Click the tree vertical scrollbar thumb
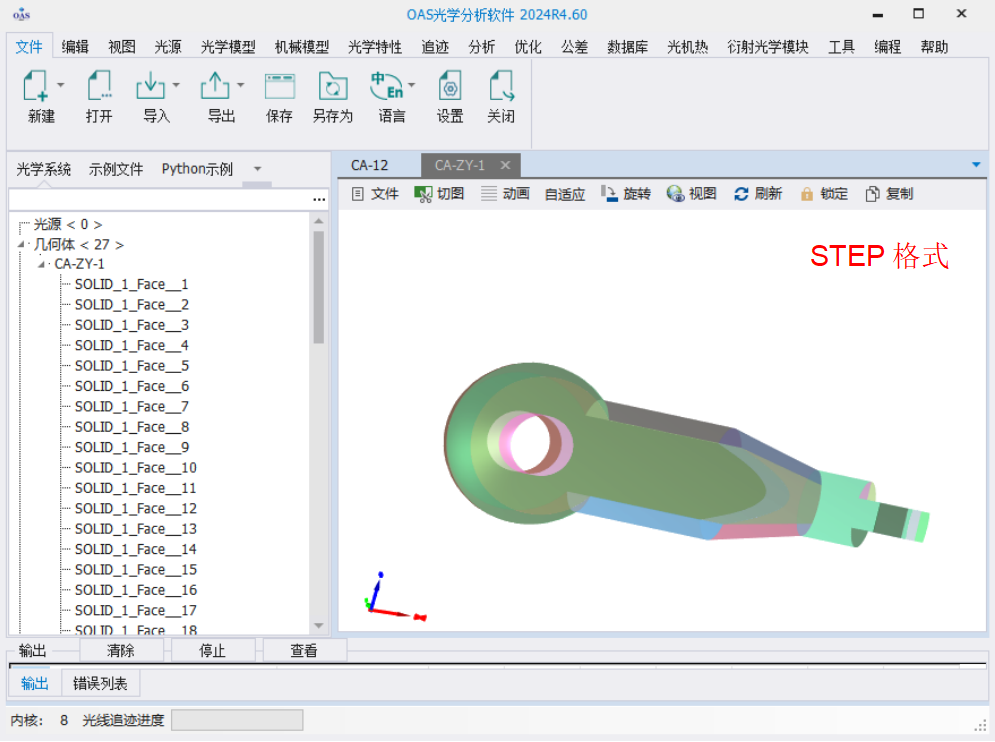Viewport: 995px width, 742px height. (x=319, y=287)
